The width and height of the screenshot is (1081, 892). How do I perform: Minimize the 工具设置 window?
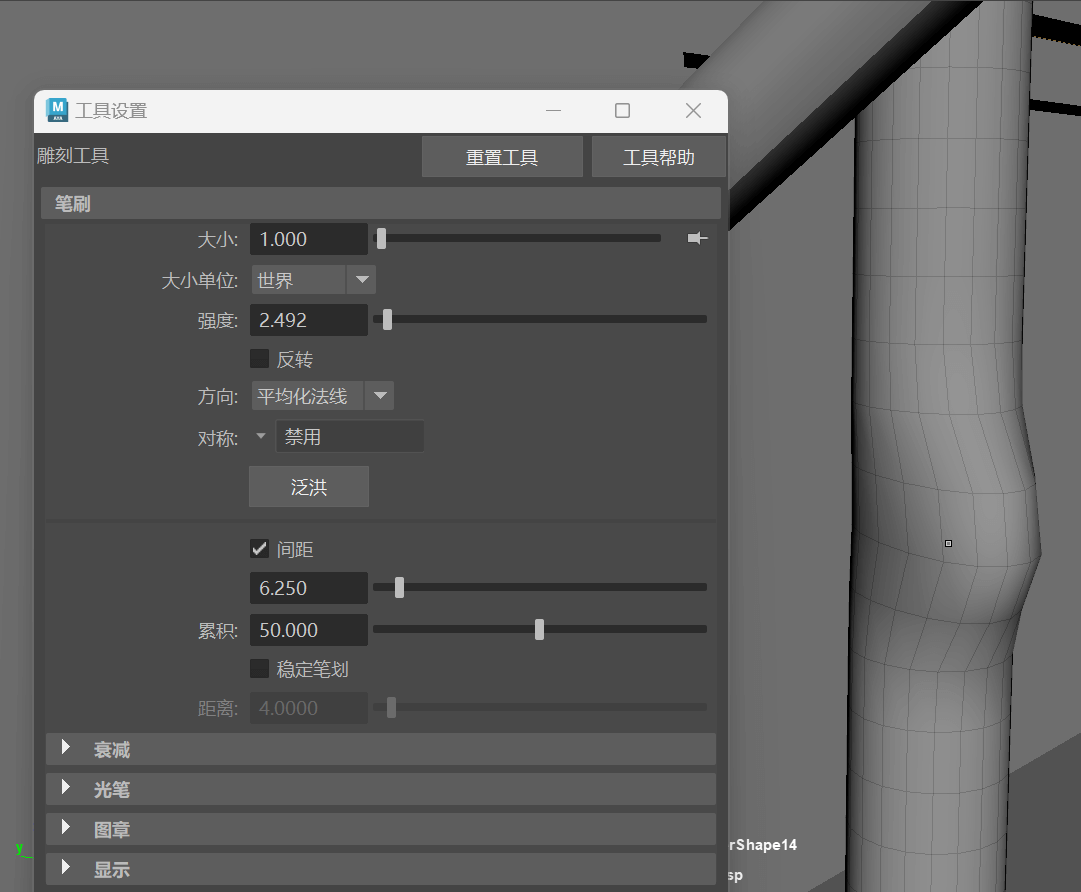pos(553,110)
